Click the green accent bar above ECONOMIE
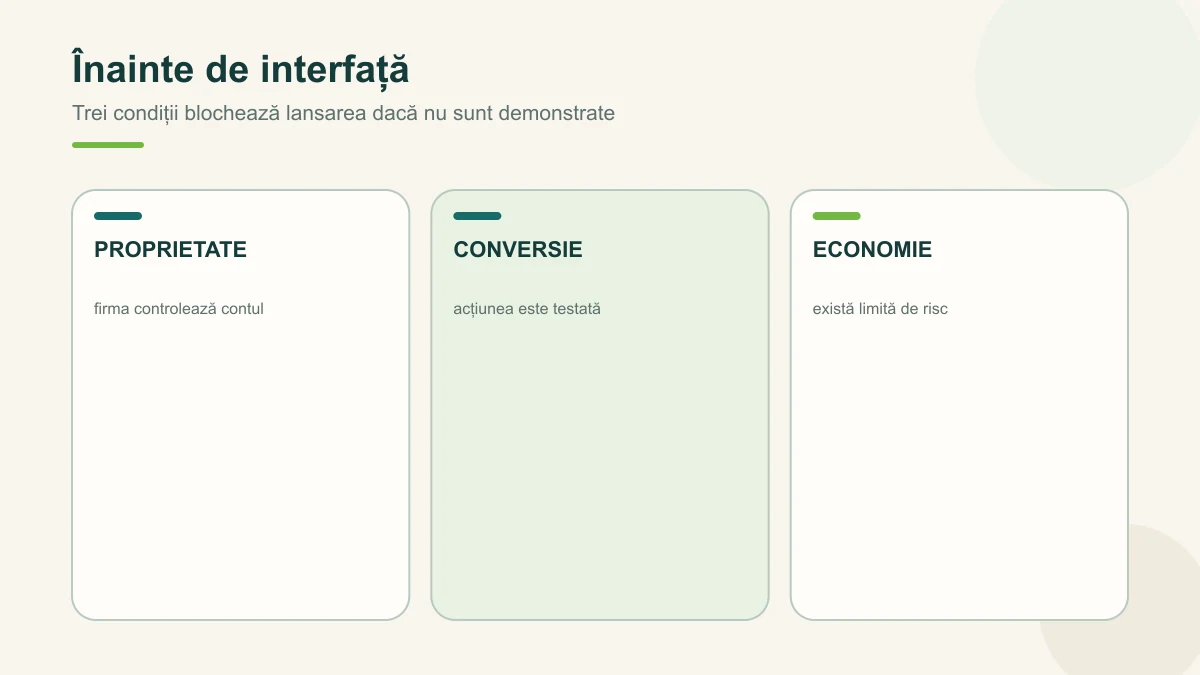Screen dimensions: 1200x675 pos(836,216)
